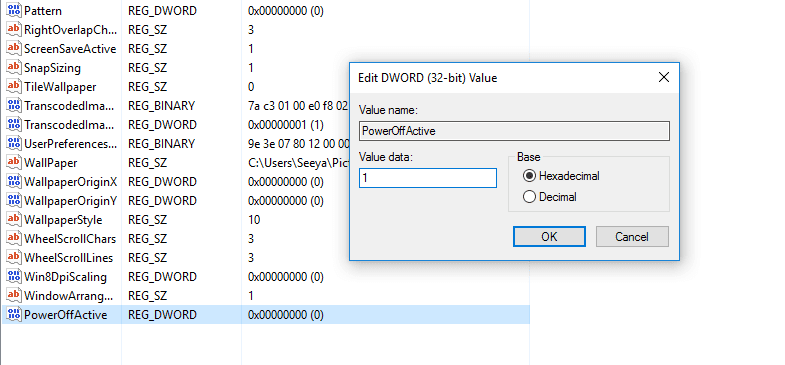This screenshot has width=785, height=365.
Task: Select the WallpaperStyle value name
Action: 63,220
